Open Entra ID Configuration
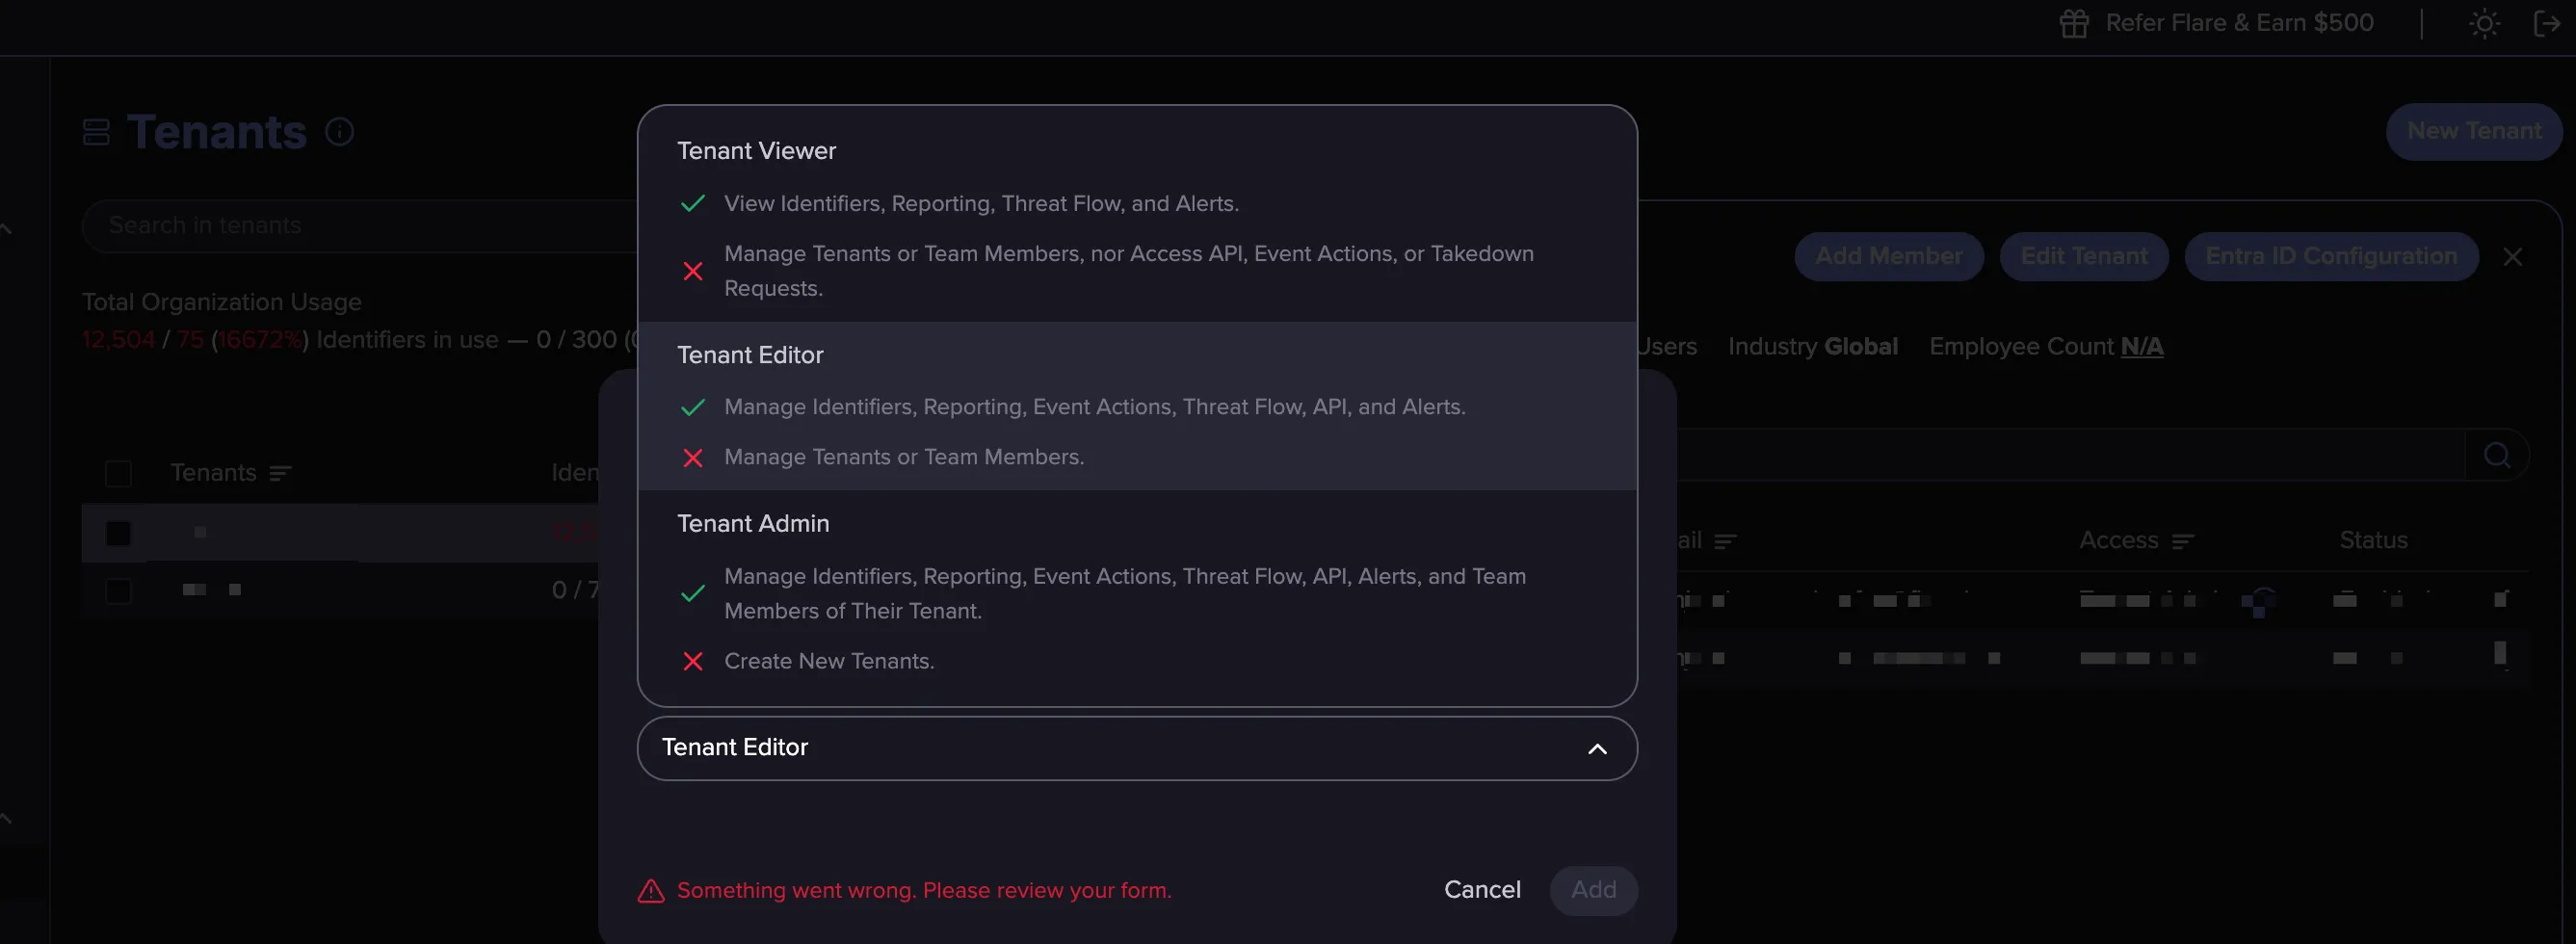 click(x=2331, y=257)
